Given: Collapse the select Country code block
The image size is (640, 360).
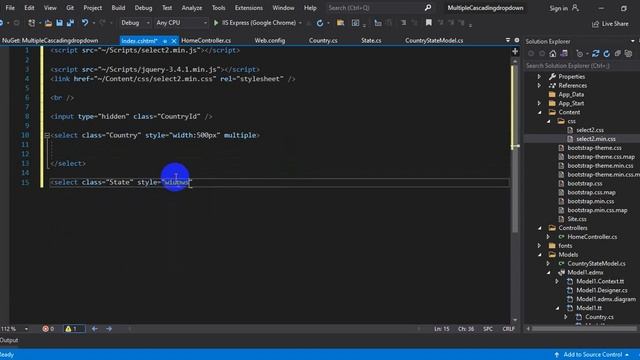Looking at the screenshot, I should click(47, 135).
